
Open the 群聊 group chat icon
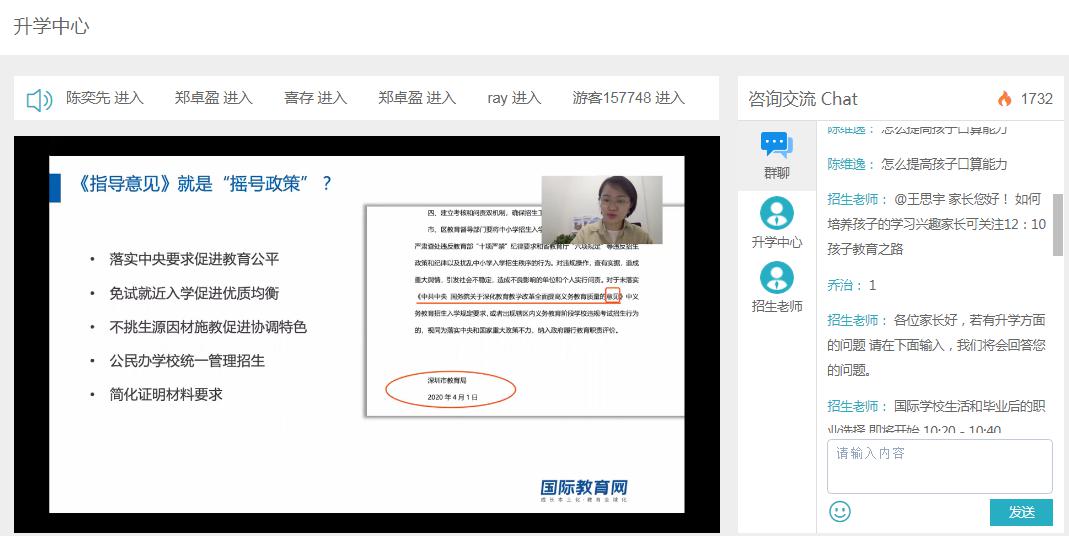(777, 144)
